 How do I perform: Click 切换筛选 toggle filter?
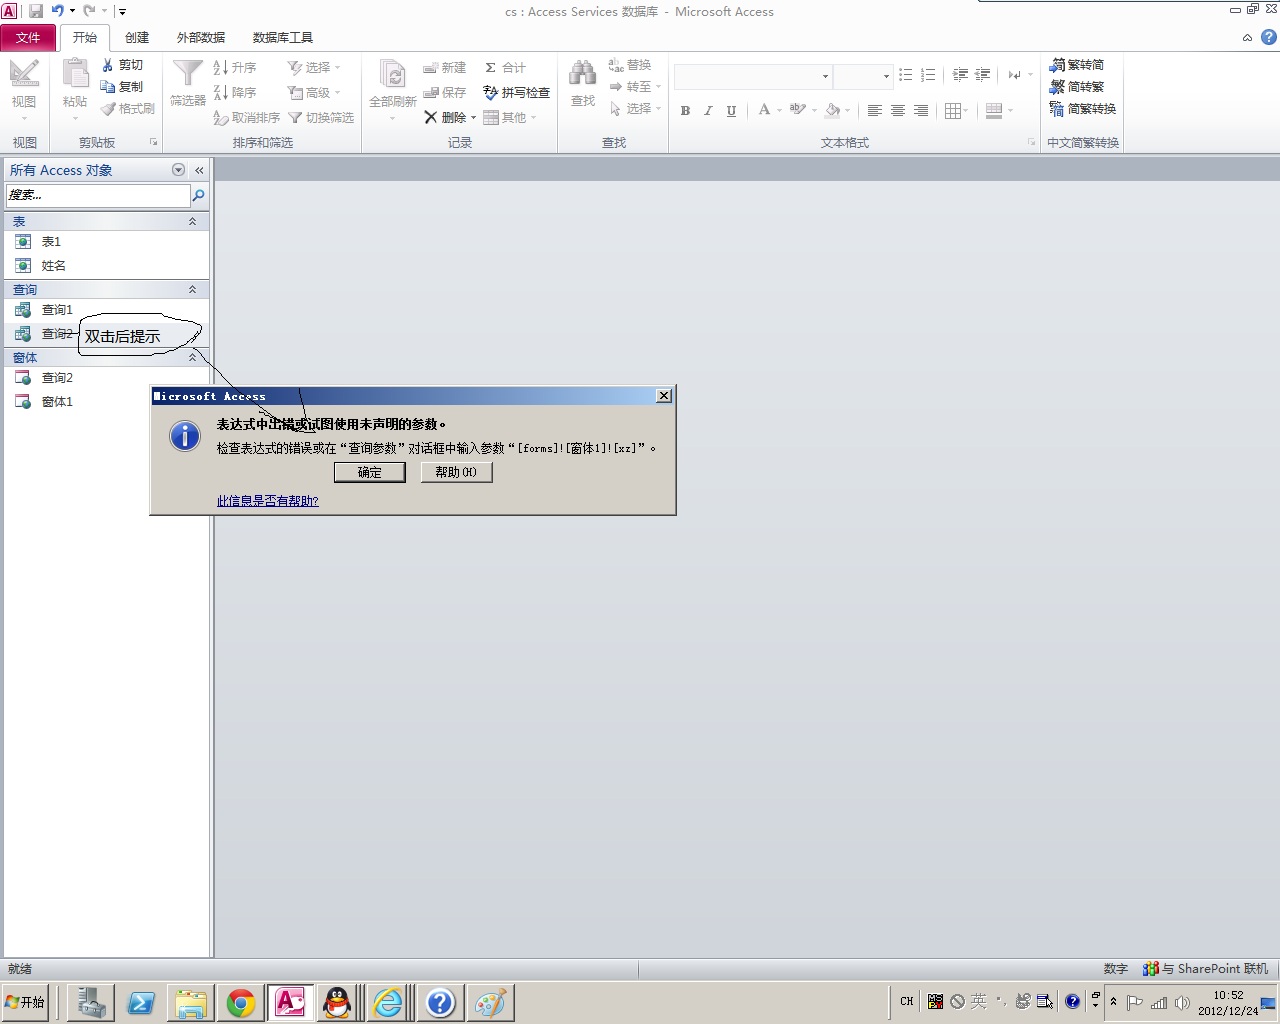point(321,118)
